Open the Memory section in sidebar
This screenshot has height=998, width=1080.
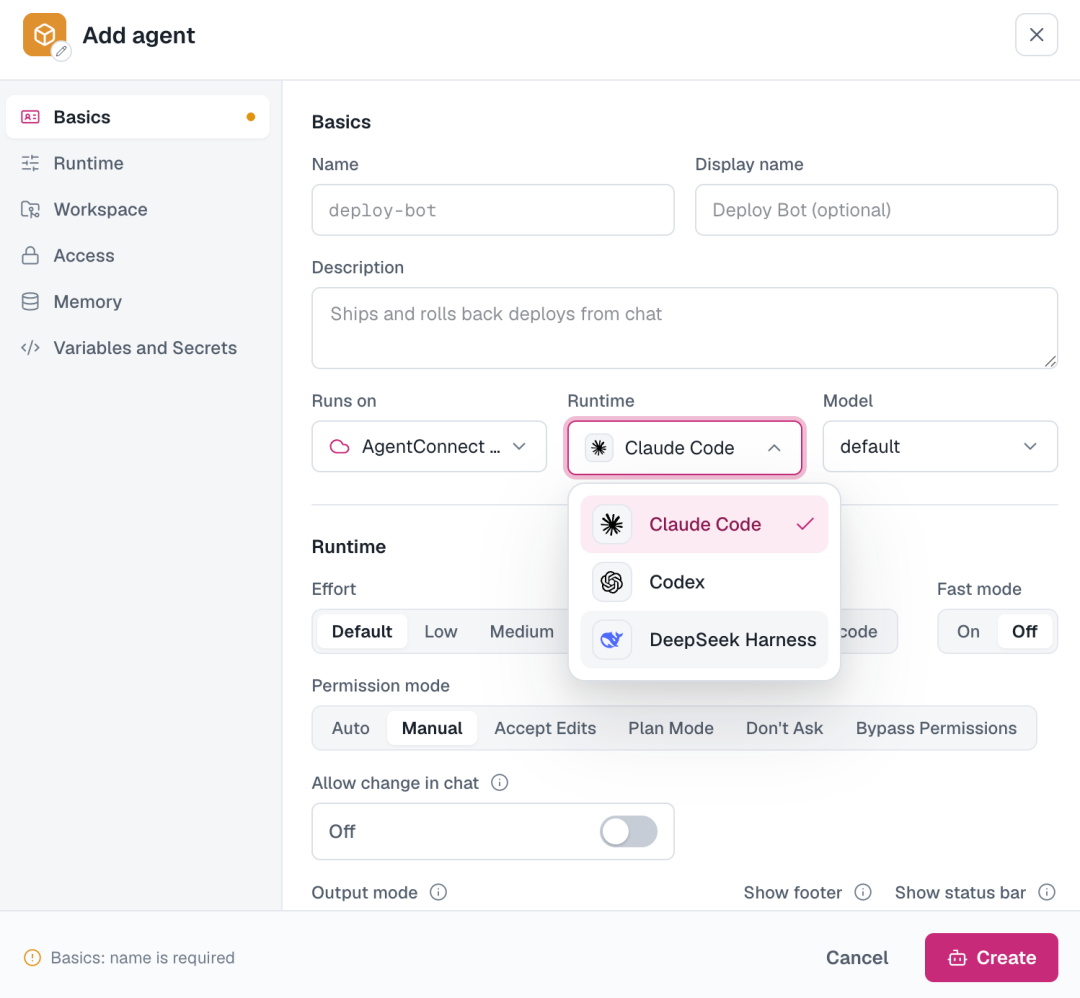click(x=138, y=302)
